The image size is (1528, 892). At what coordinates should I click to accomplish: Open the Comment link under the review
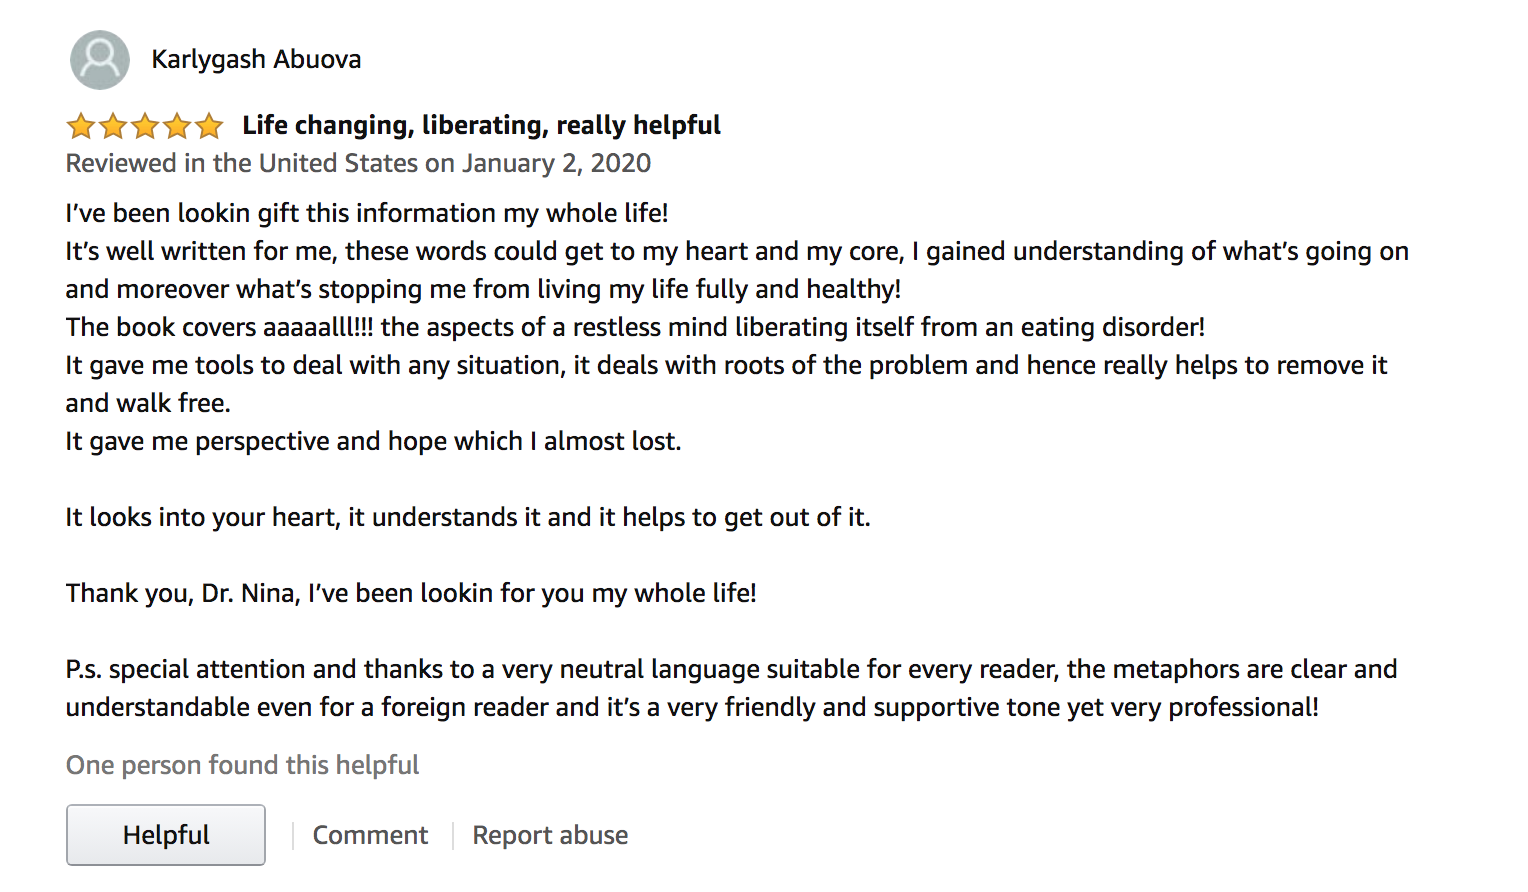370,835
